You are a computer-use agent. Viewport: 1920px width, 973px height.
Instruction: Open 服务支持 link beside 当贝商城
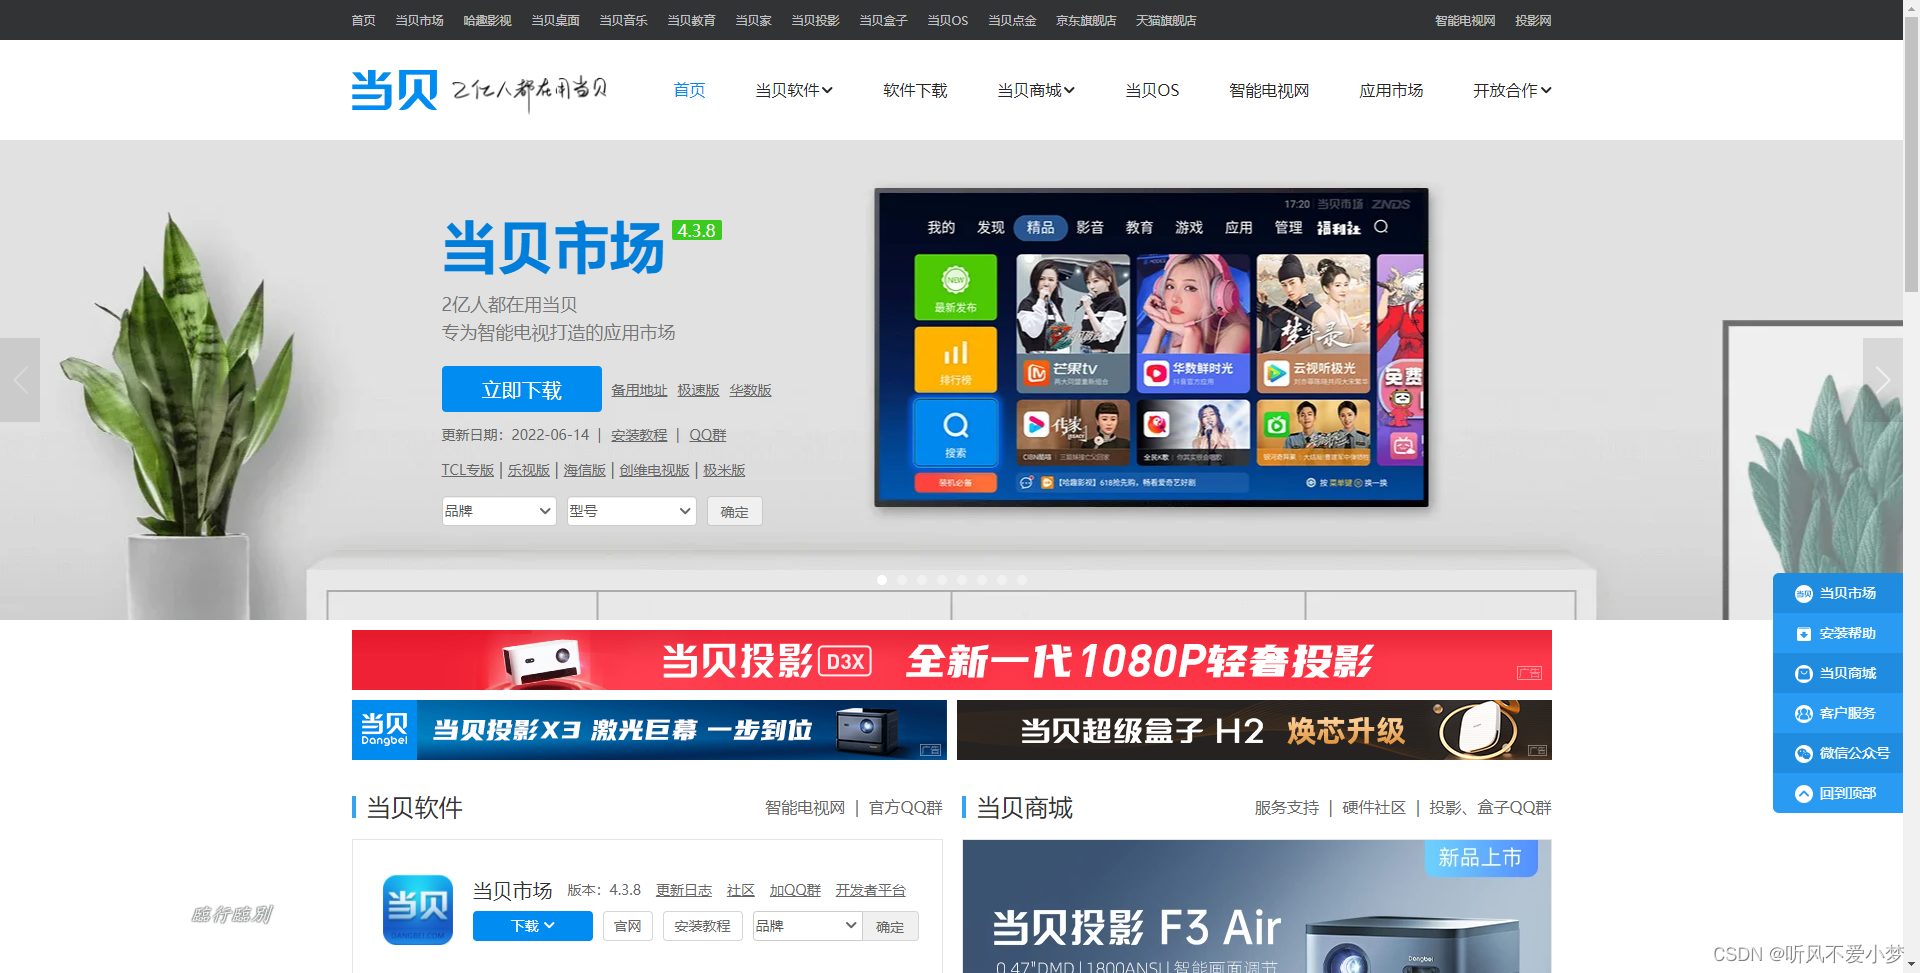tap(1287, 807)
